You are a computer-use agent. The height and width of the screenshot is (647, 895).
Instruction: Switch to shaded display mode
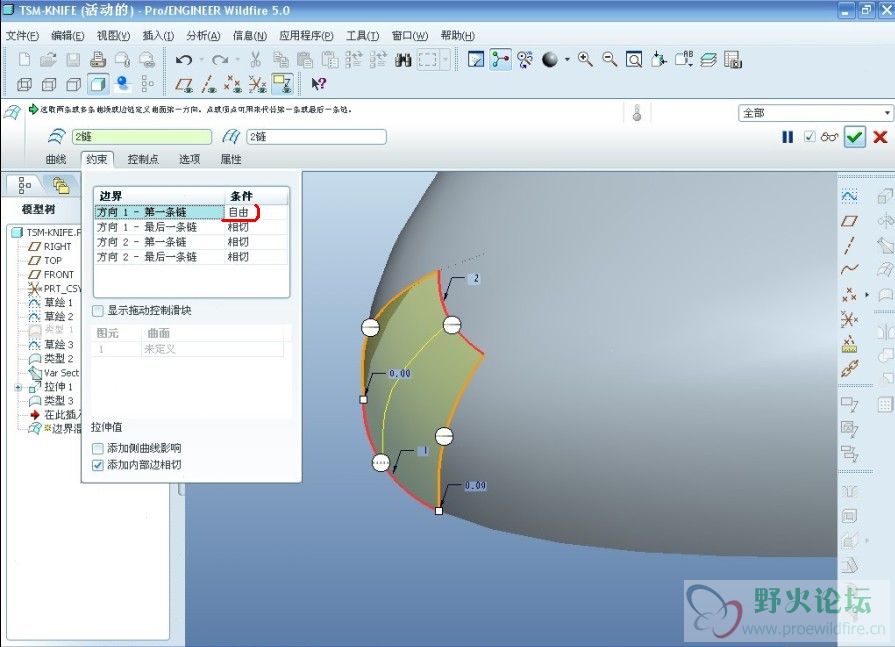[98, 84]
